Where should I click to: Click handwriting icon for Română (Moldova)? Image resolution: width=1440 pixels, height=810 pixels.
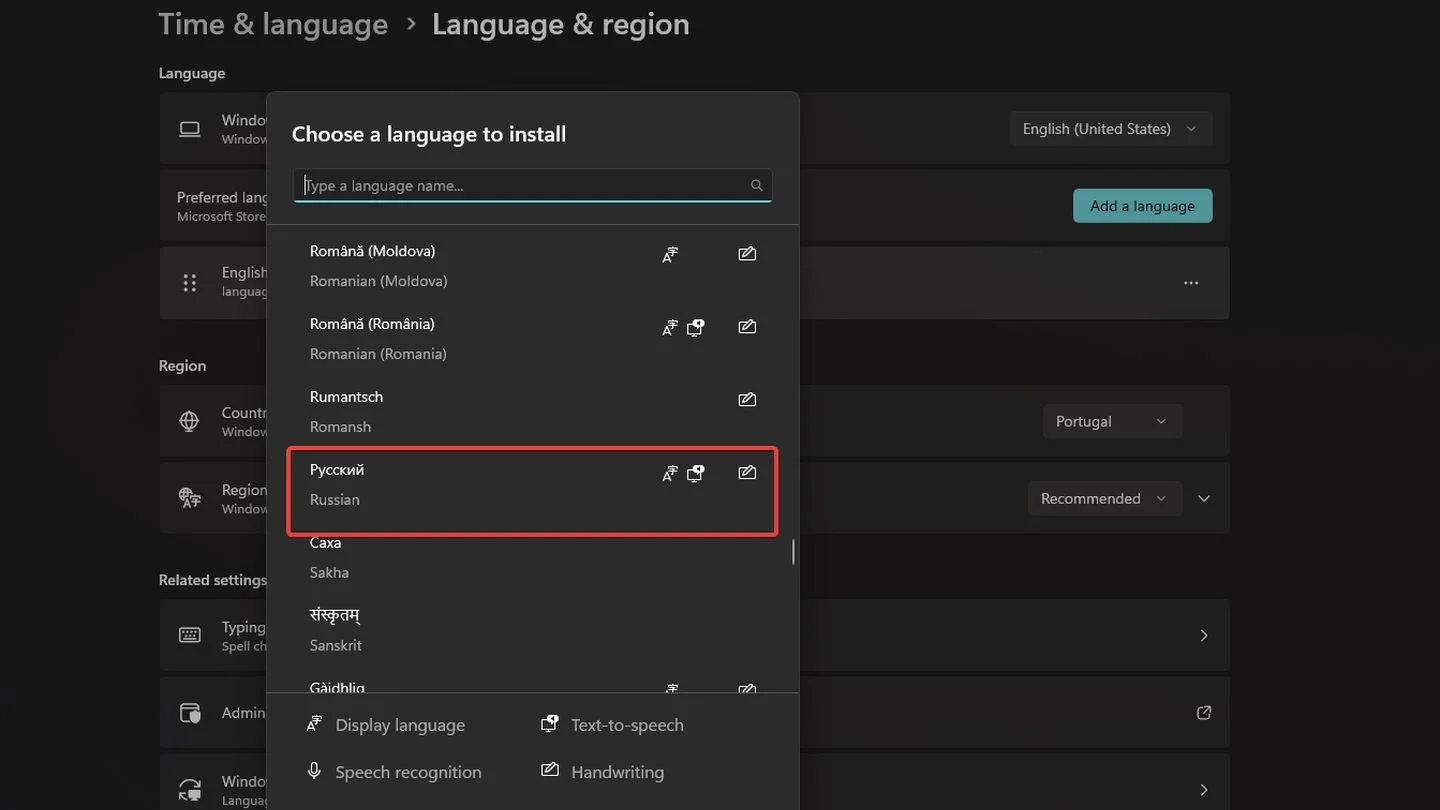click(x=747, y=254)
